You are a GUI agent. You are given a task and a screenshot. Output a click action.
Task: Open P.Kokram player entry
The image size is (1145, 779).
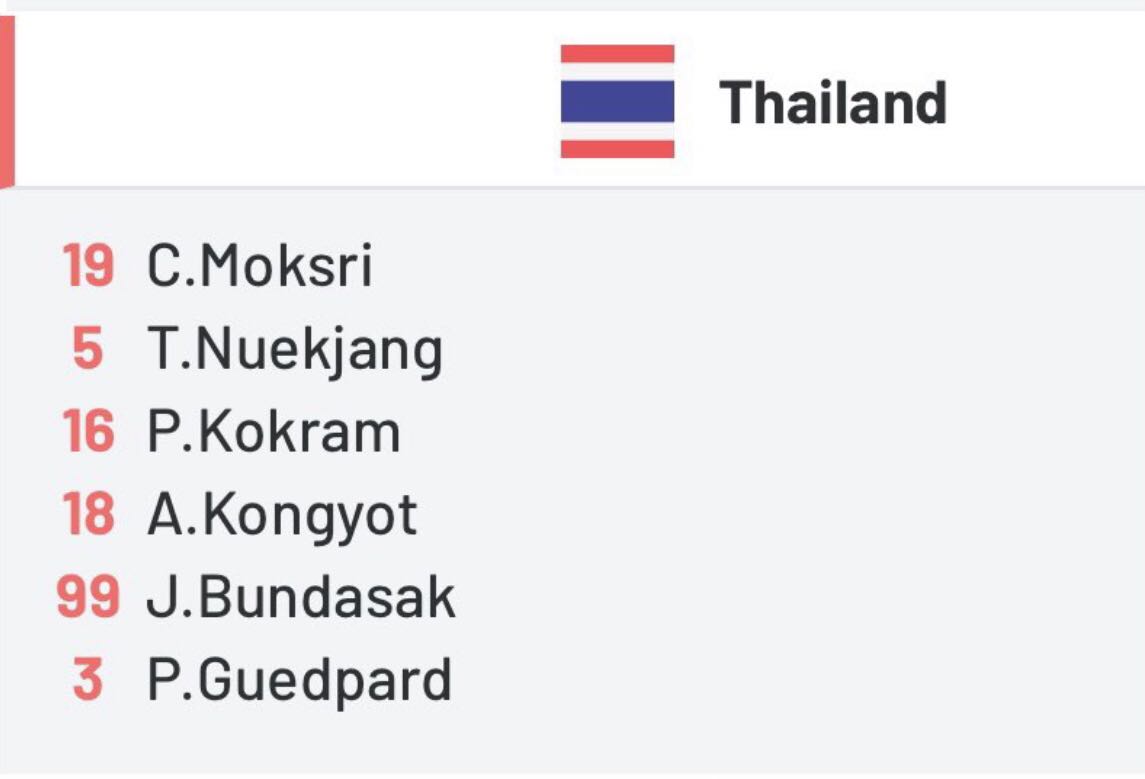274,431
